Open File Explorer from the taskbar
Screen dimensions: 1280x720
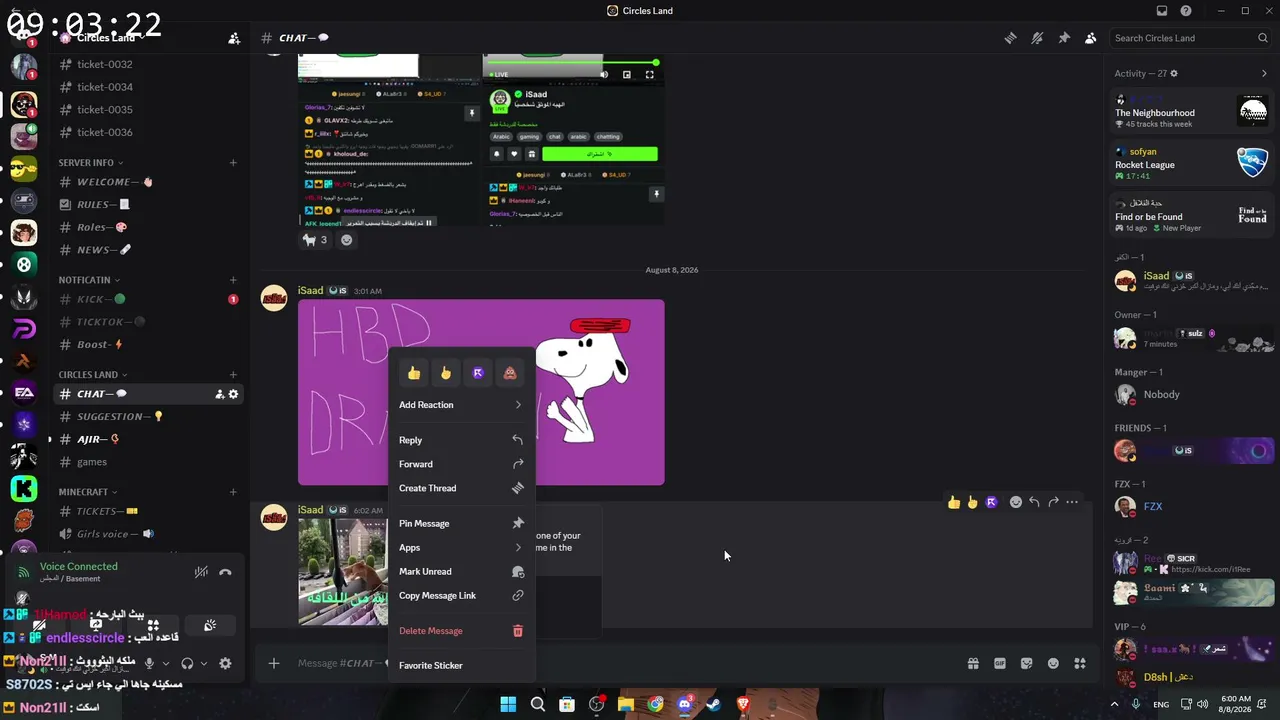coord(626,704)
